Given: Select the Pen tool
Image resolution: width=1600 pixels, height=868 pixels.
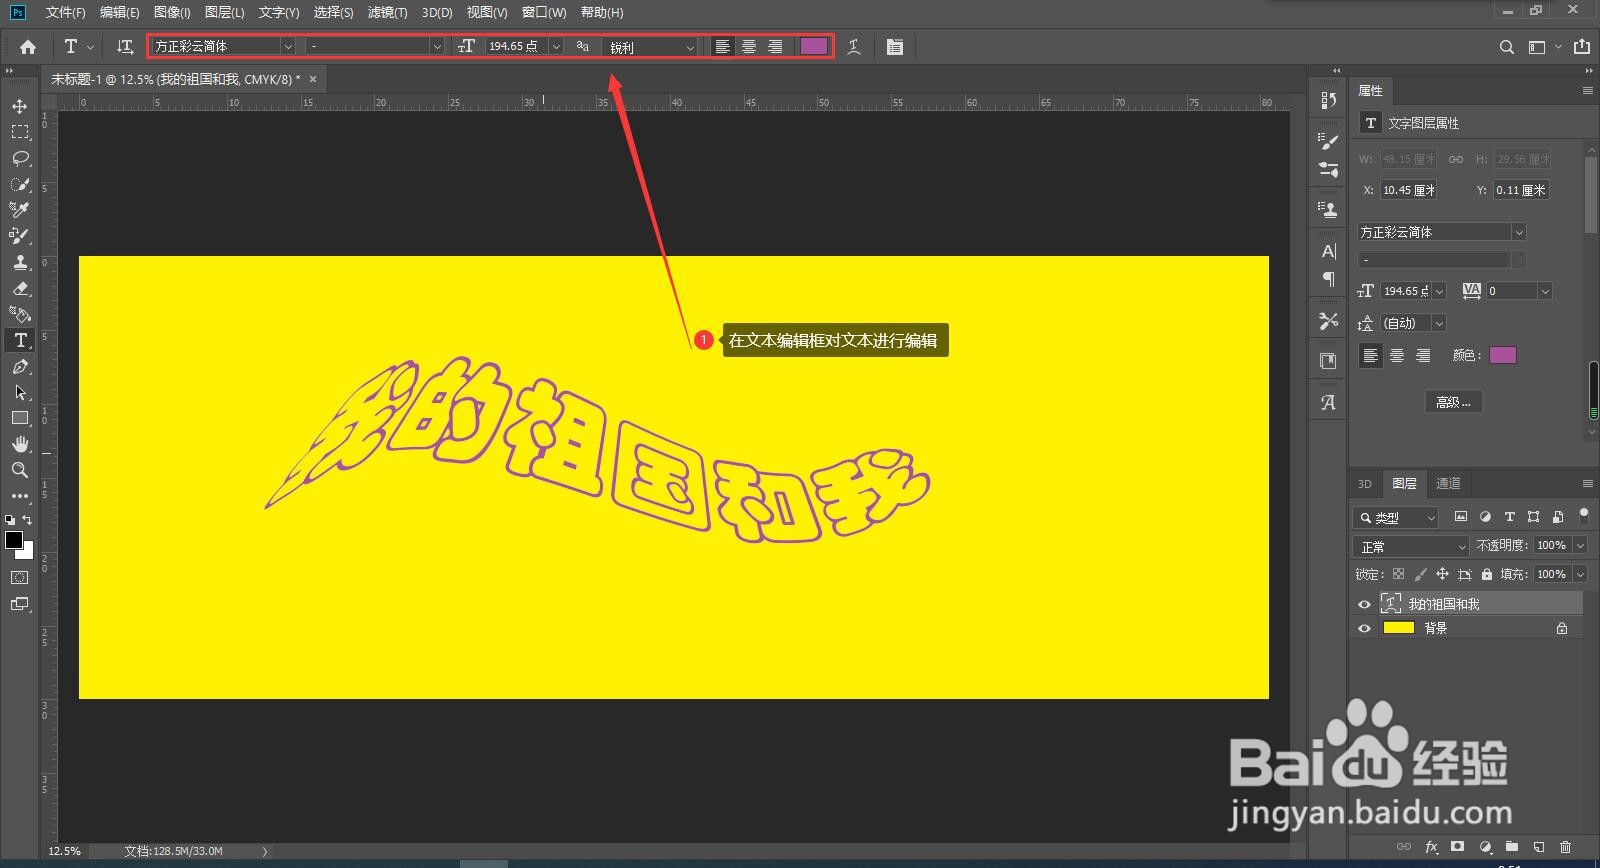Looking at the screenshot, I should (20, 366).
